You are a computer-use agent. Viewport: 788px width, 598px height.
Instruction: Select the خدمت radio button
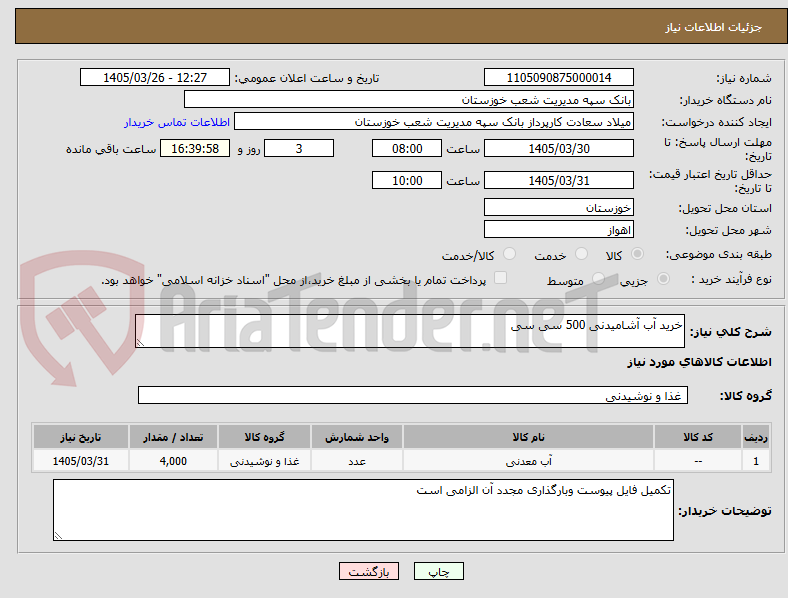[581, 254]
